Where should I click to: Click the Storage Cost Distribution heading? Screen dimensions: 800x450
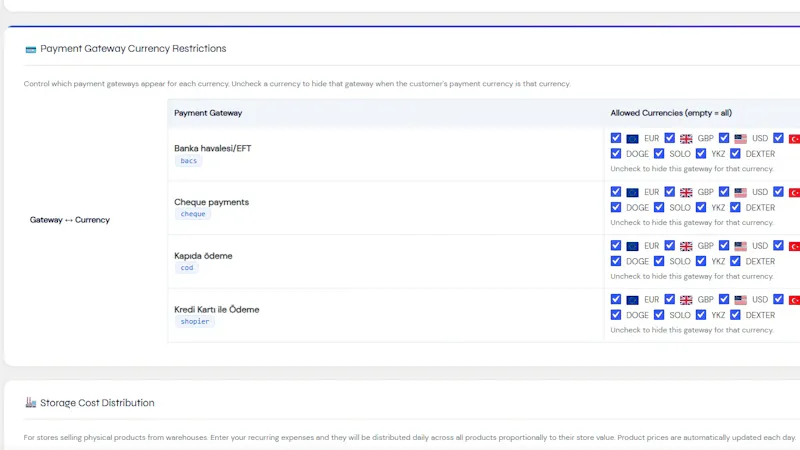coord(97,403)
